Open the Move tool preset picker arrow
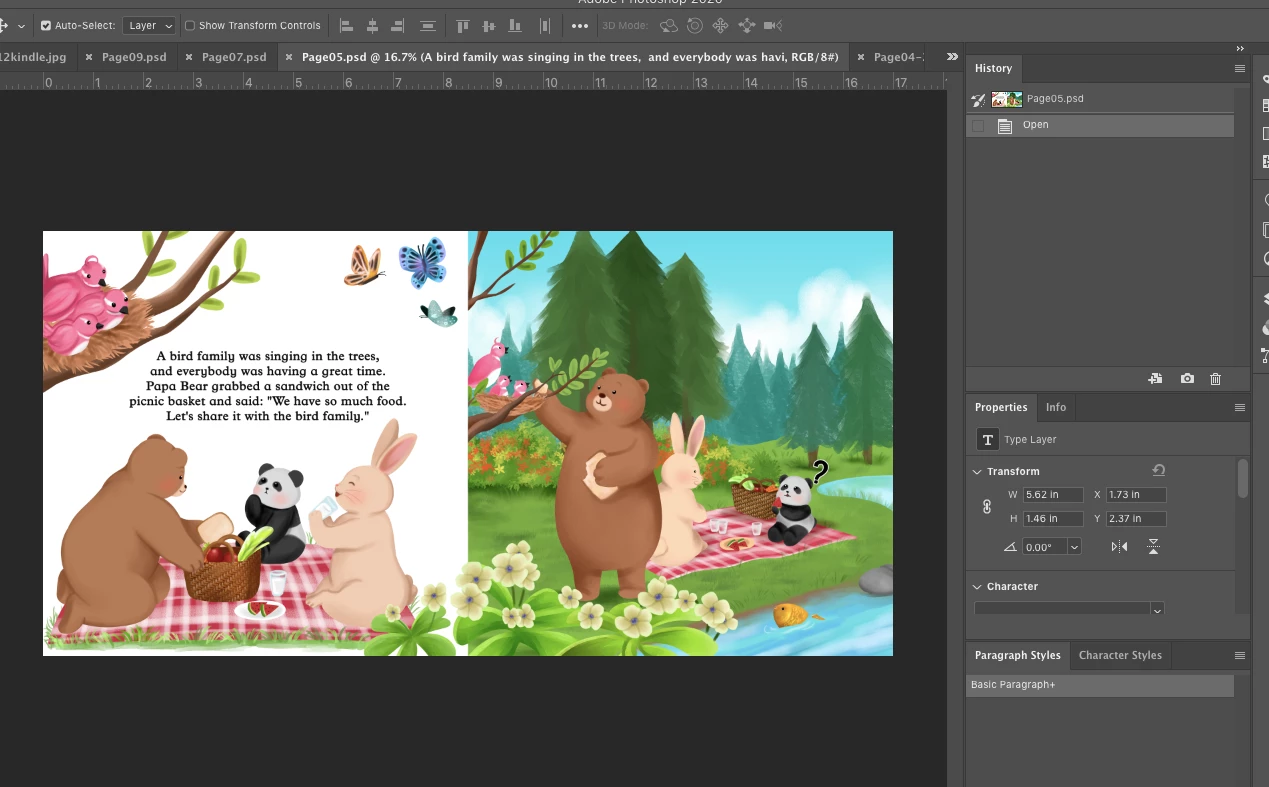This screenshot has width=1269, height=787. (x=21, y=26)
